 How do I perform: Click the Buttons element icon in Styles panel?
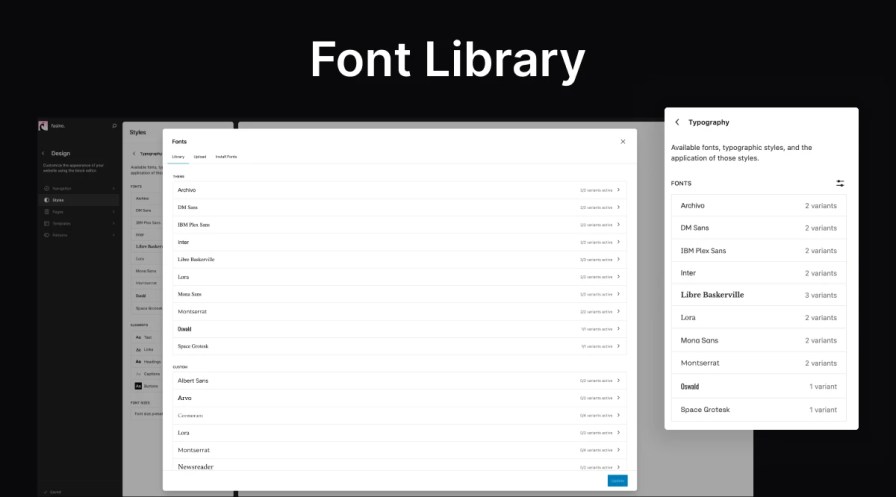tap(138, 386)
